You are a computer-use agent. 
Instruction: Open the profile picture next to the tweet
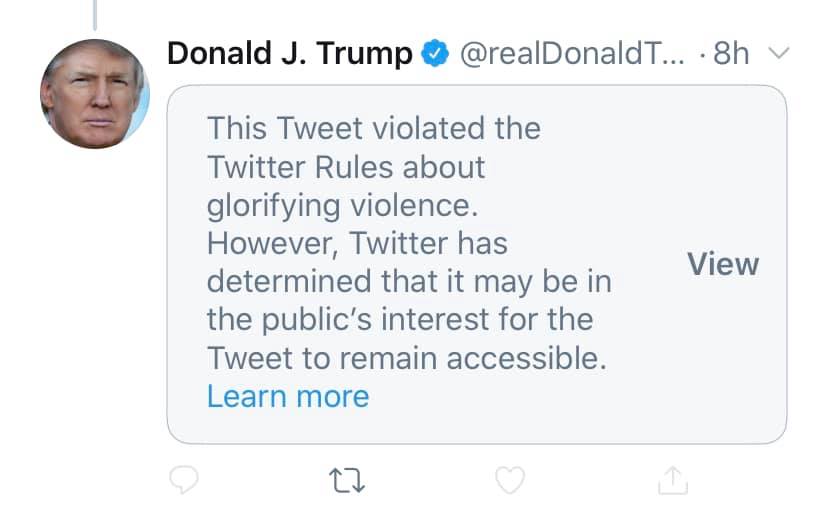[x=95, y=93]
